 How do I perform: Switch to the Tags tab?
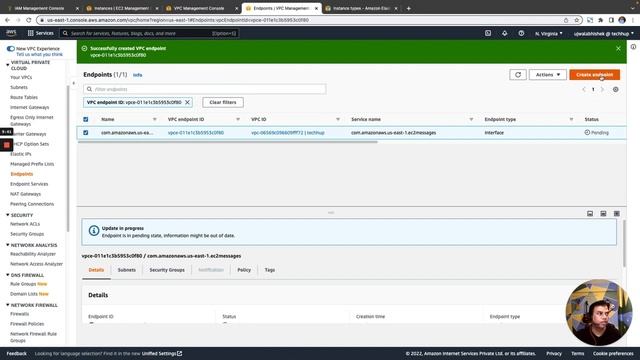(x=270, y=270)
